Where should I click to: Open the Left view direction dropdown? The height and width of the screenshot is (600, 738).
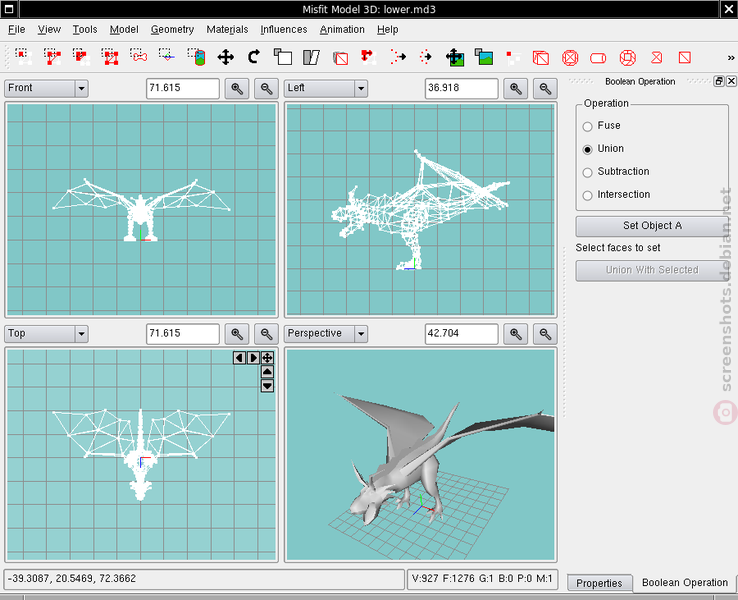click(x=326, y=88)
